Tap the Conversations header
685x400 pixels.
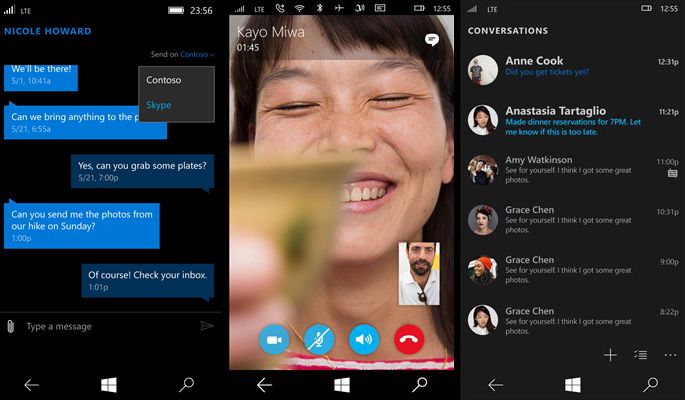pos(508,31)
